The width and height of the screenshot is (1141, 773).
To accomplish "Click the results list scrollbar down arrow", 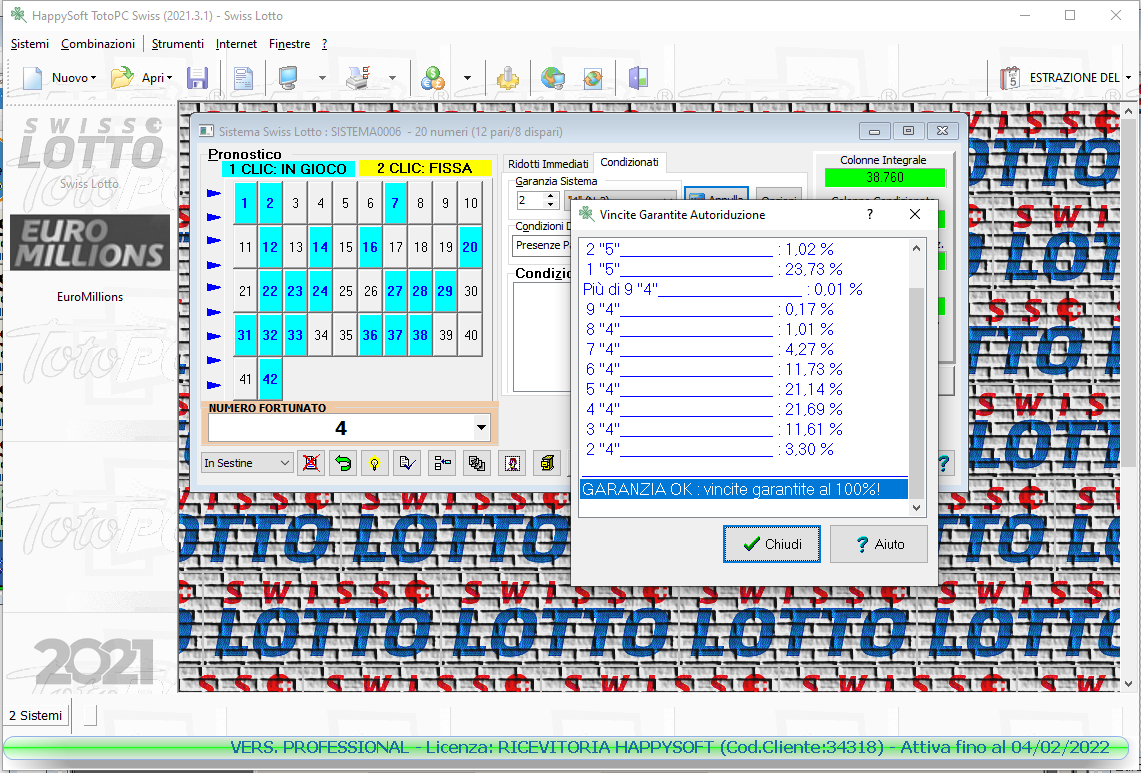I will tap(916, 508).
